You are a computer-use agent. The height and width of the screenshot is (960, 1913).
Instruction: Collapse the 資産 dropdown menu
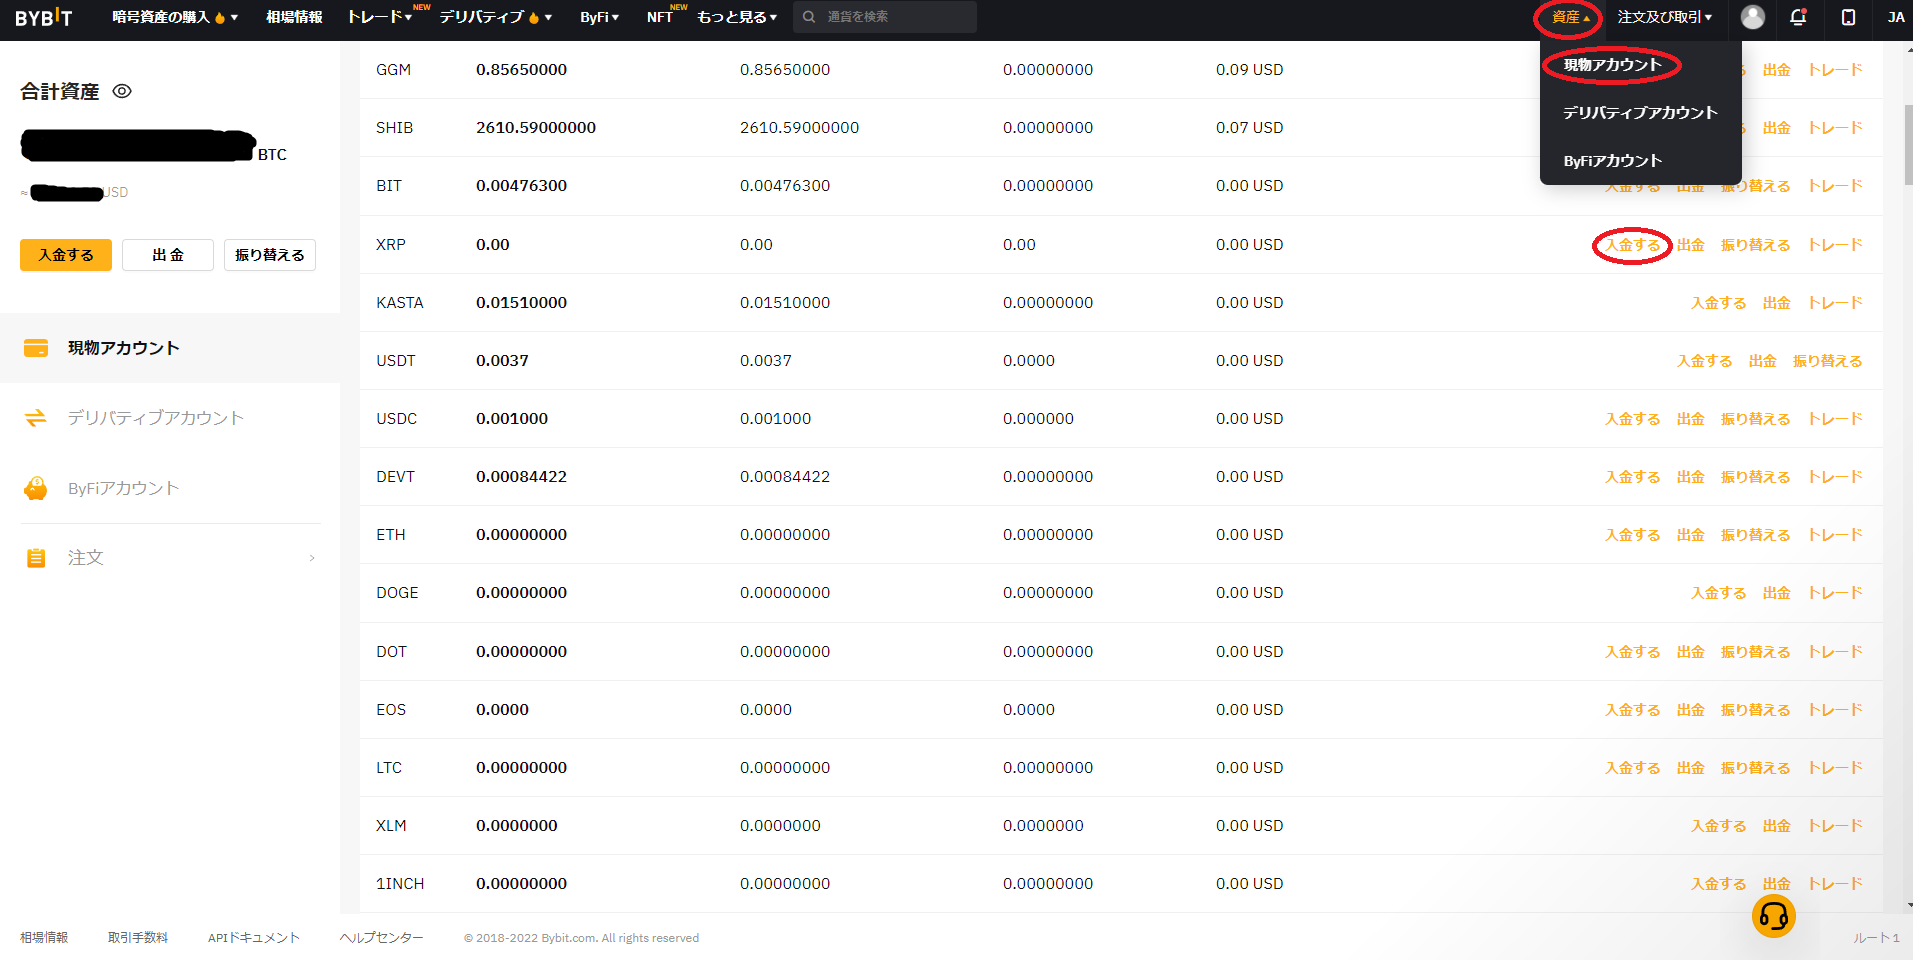point(1570,17)
